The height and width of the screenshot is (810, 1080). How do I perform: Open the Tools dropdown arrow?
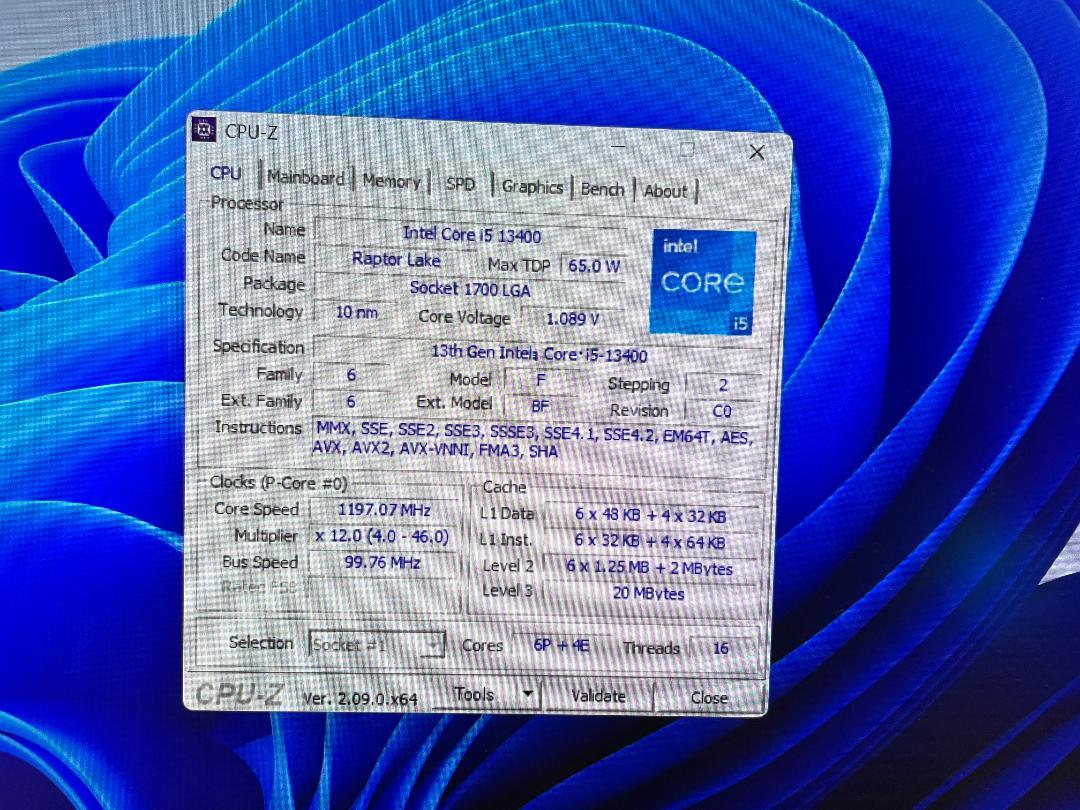(528, 694)
